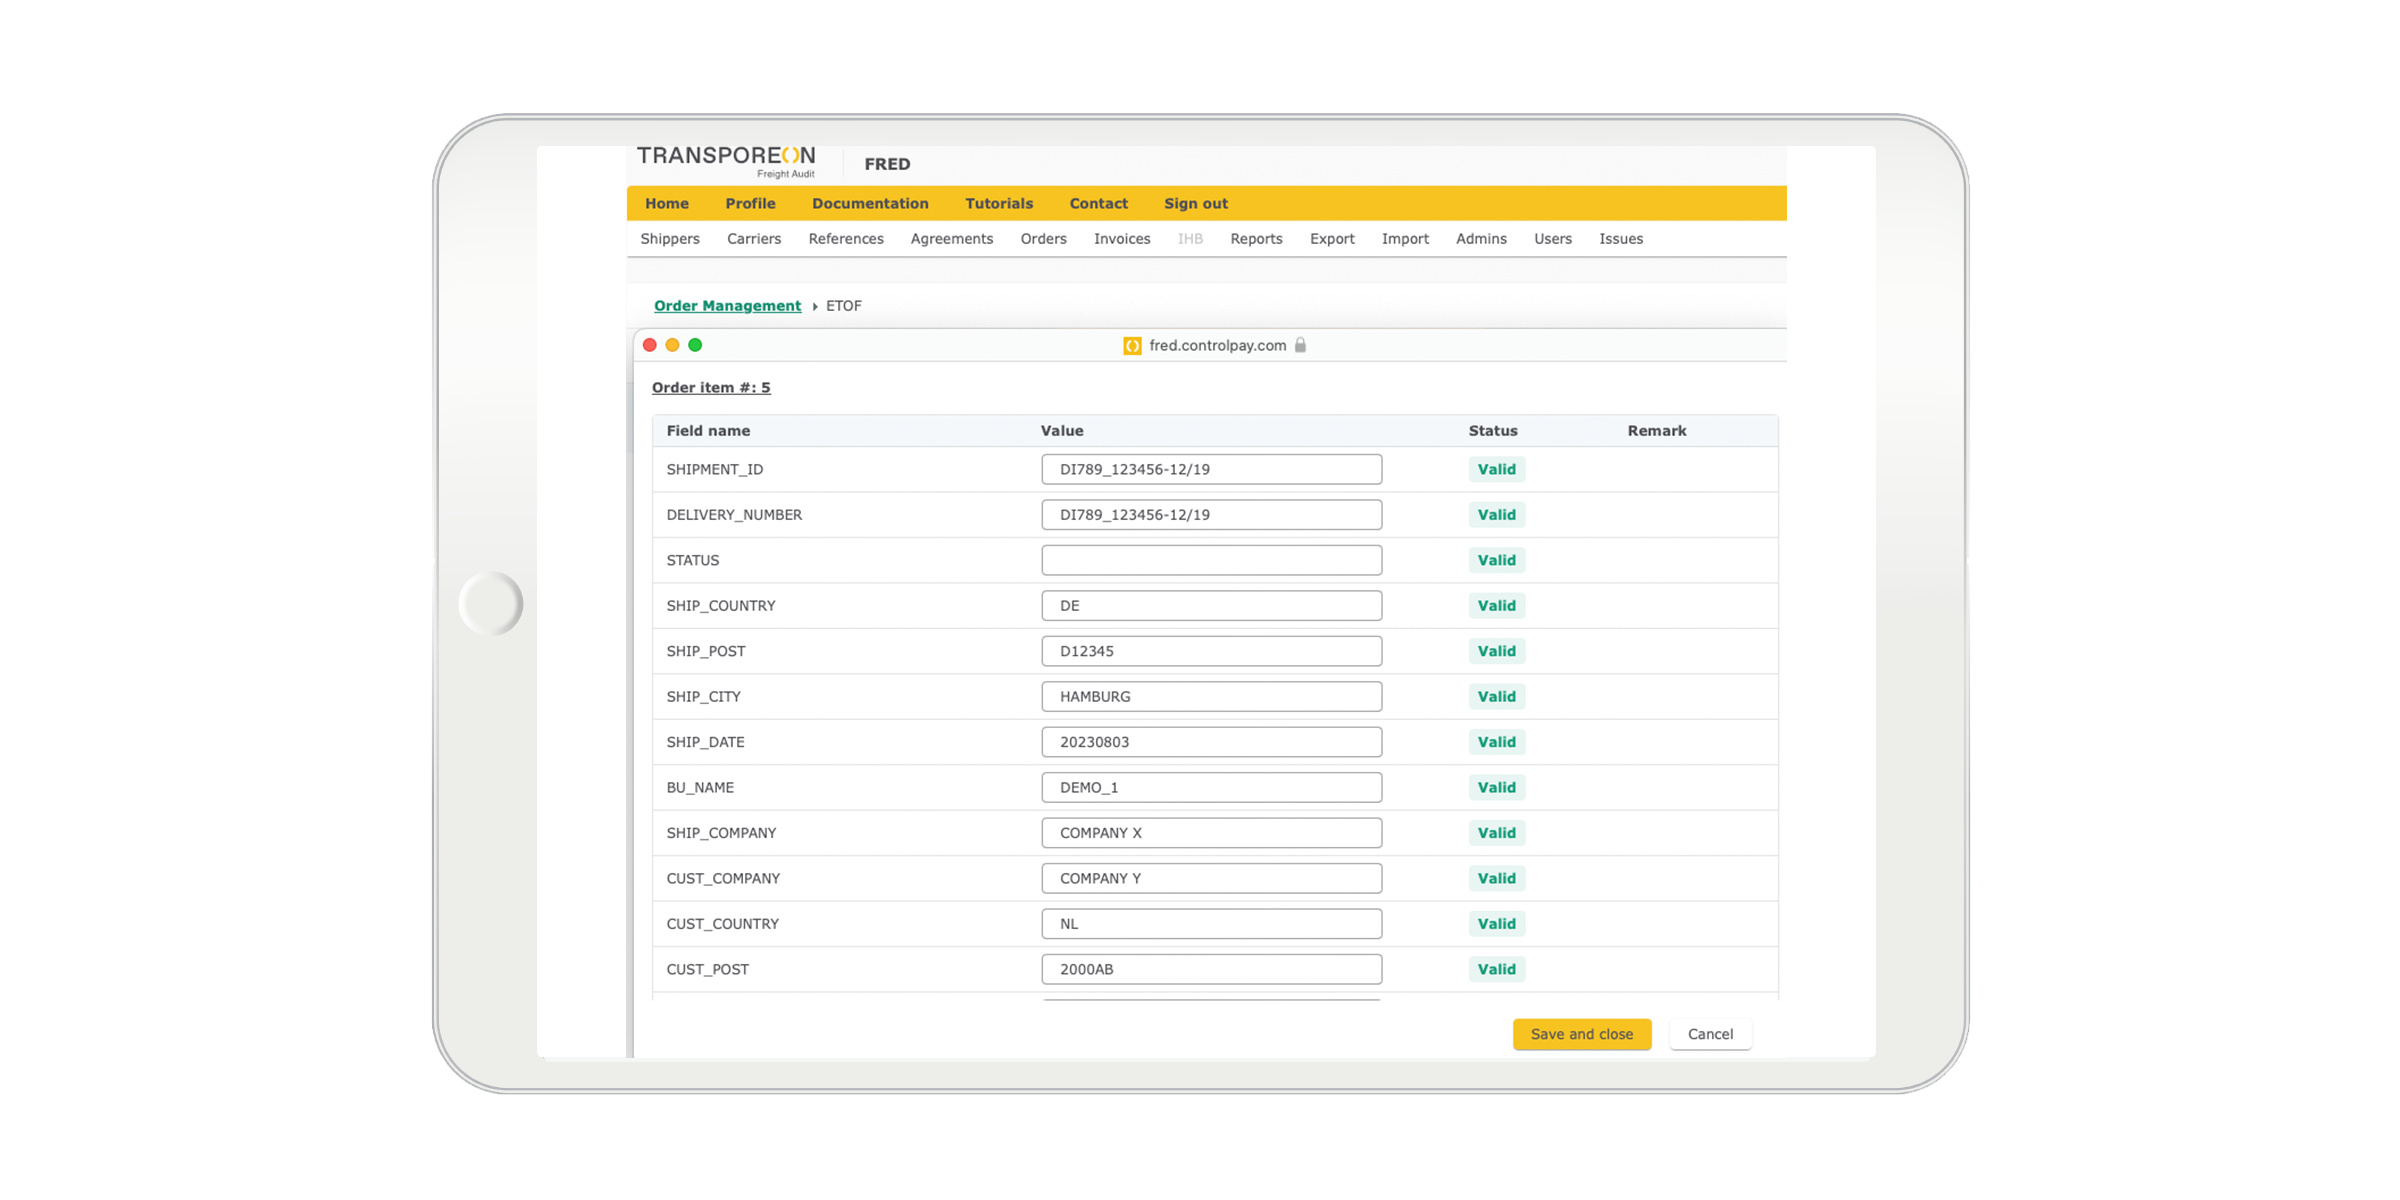Click the green zoom control on the window
Image resolution: width=2400 pixels, height=1200 pixels.
(695, 344)
